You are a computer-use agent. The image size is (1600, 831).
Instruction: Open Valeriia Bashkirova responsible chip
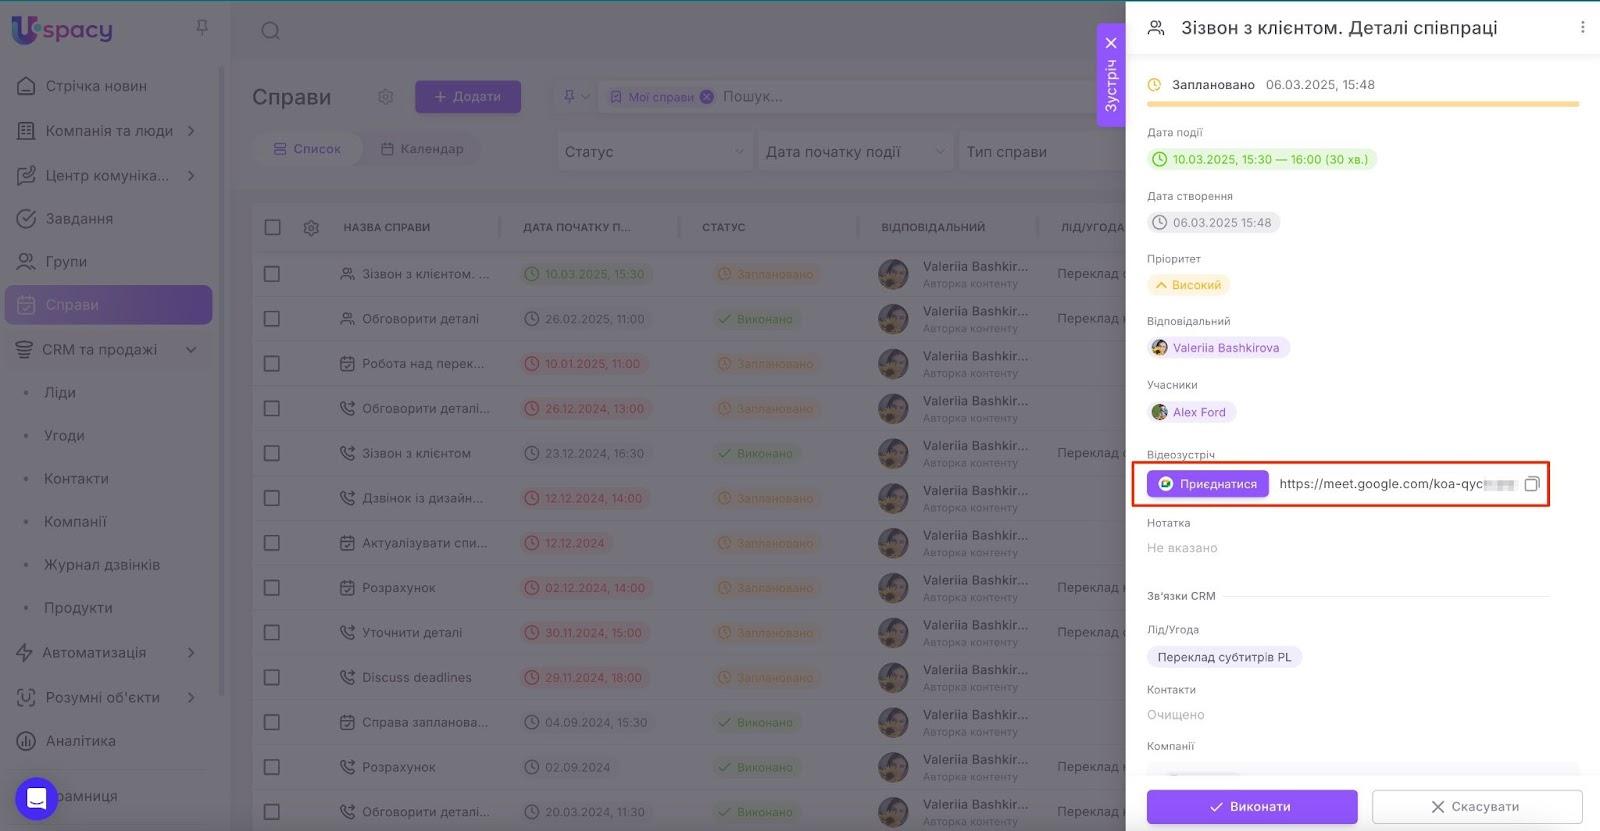click(1219, 348)
